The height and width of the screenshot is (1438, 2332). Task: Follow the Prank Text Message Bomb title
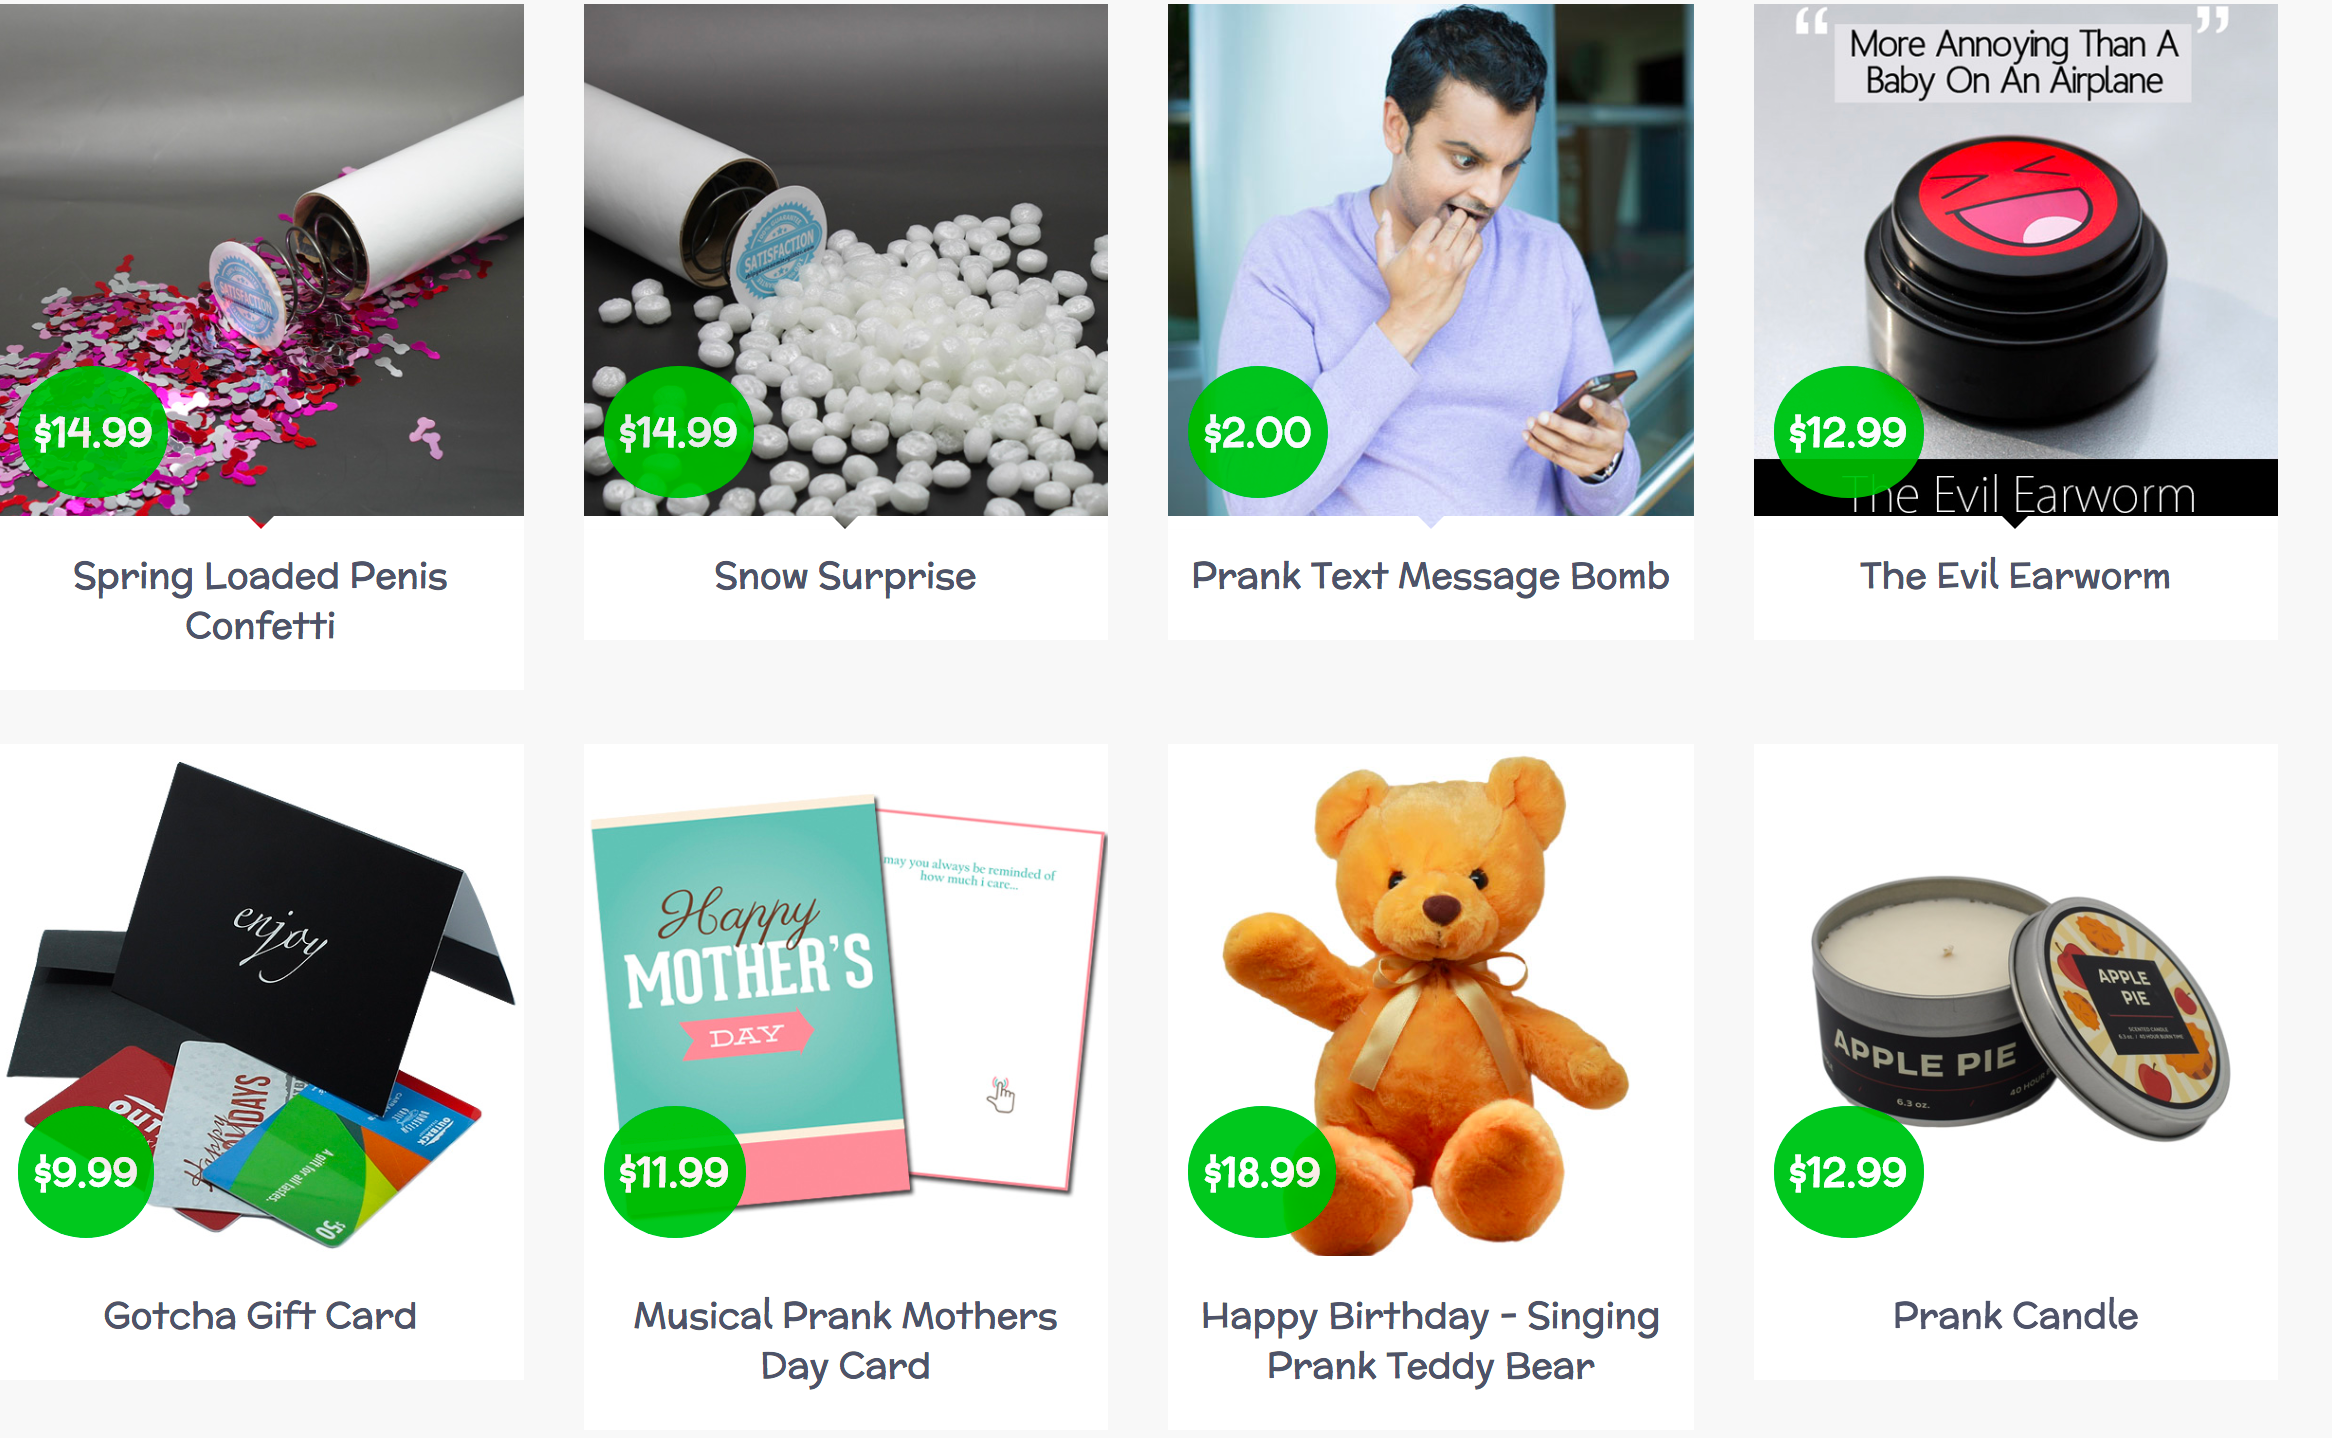pyautogui.click(x=1430, y=577)
